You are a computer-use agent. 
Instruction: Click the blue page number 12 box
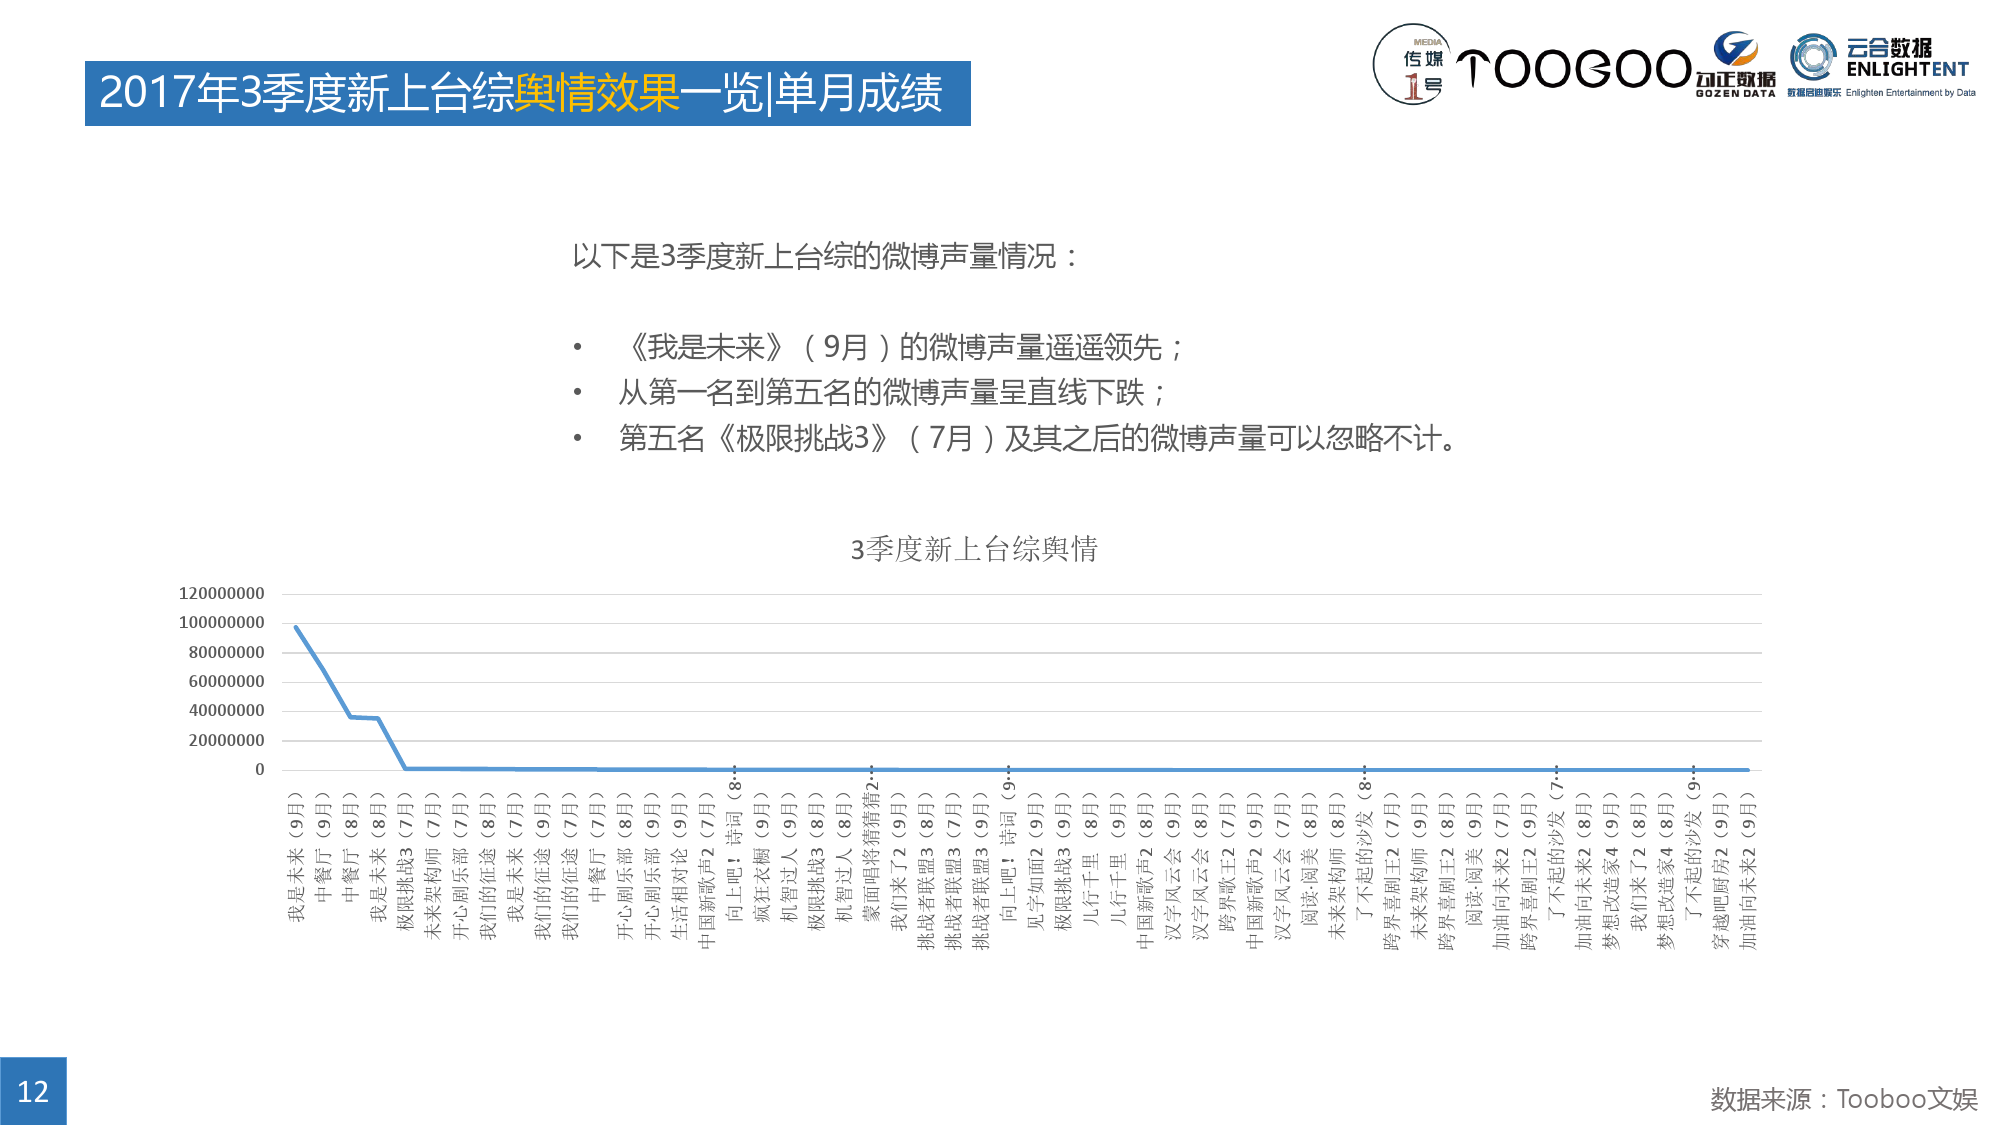[x=33, y=1090]
